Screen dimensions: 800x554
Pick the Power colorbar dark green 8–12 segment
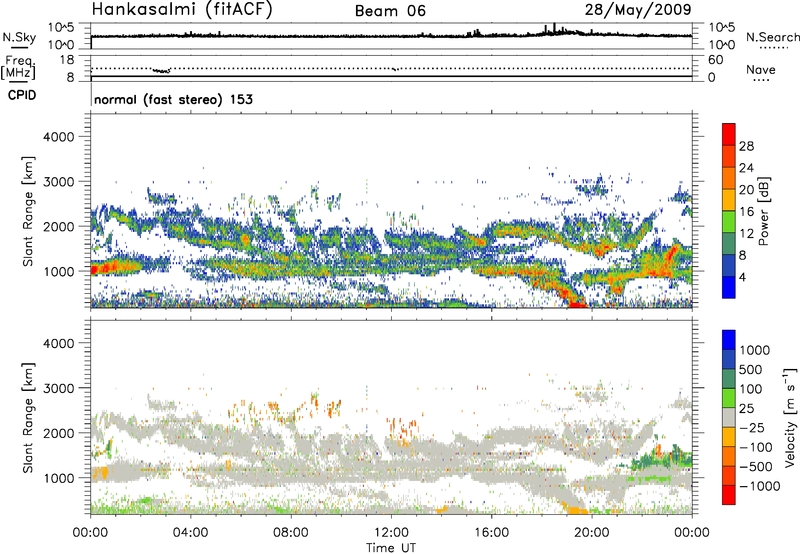729,243
